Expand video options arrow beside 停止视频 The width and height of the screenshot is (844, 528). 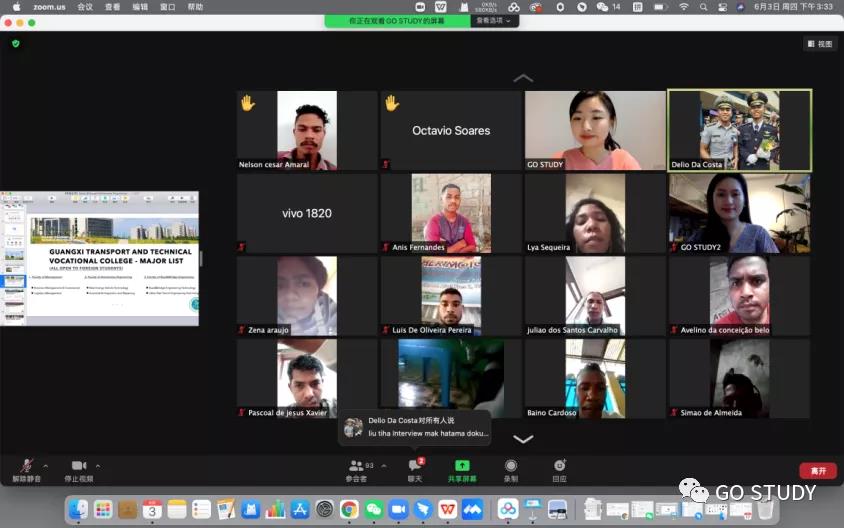pos(97,465)
